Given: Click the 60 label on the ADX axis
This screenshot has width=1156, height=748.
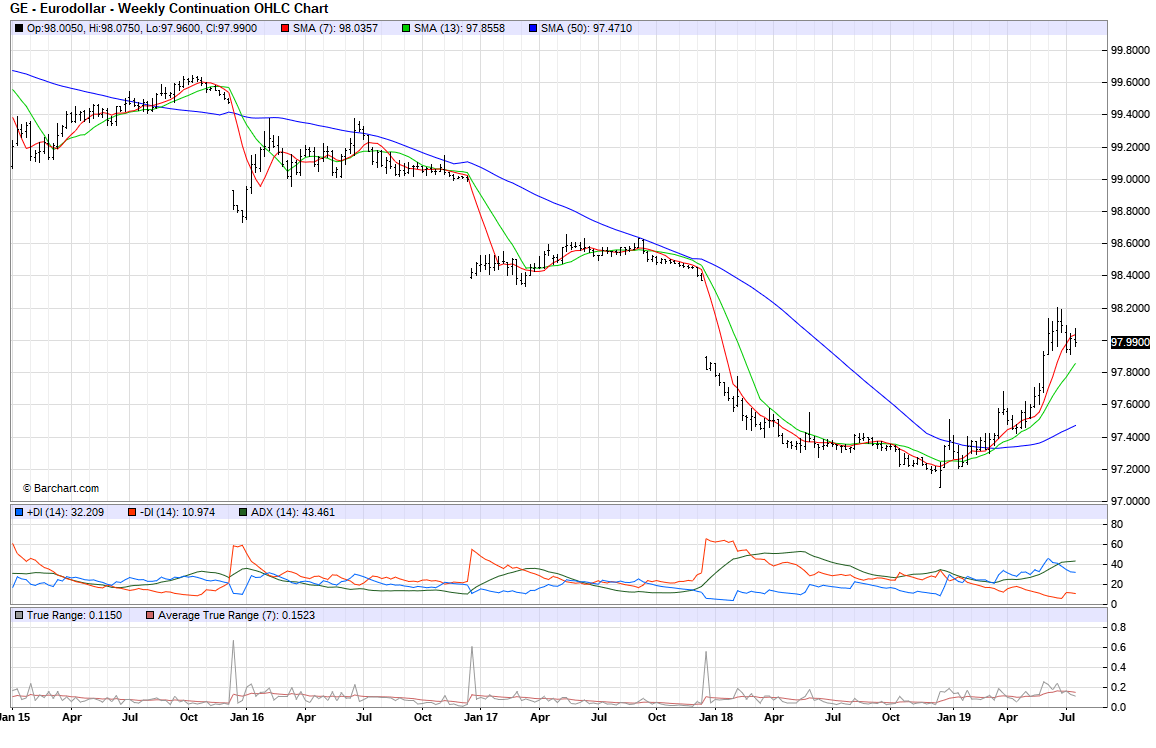Looking at the screenshot, I should pos(1117,545).
